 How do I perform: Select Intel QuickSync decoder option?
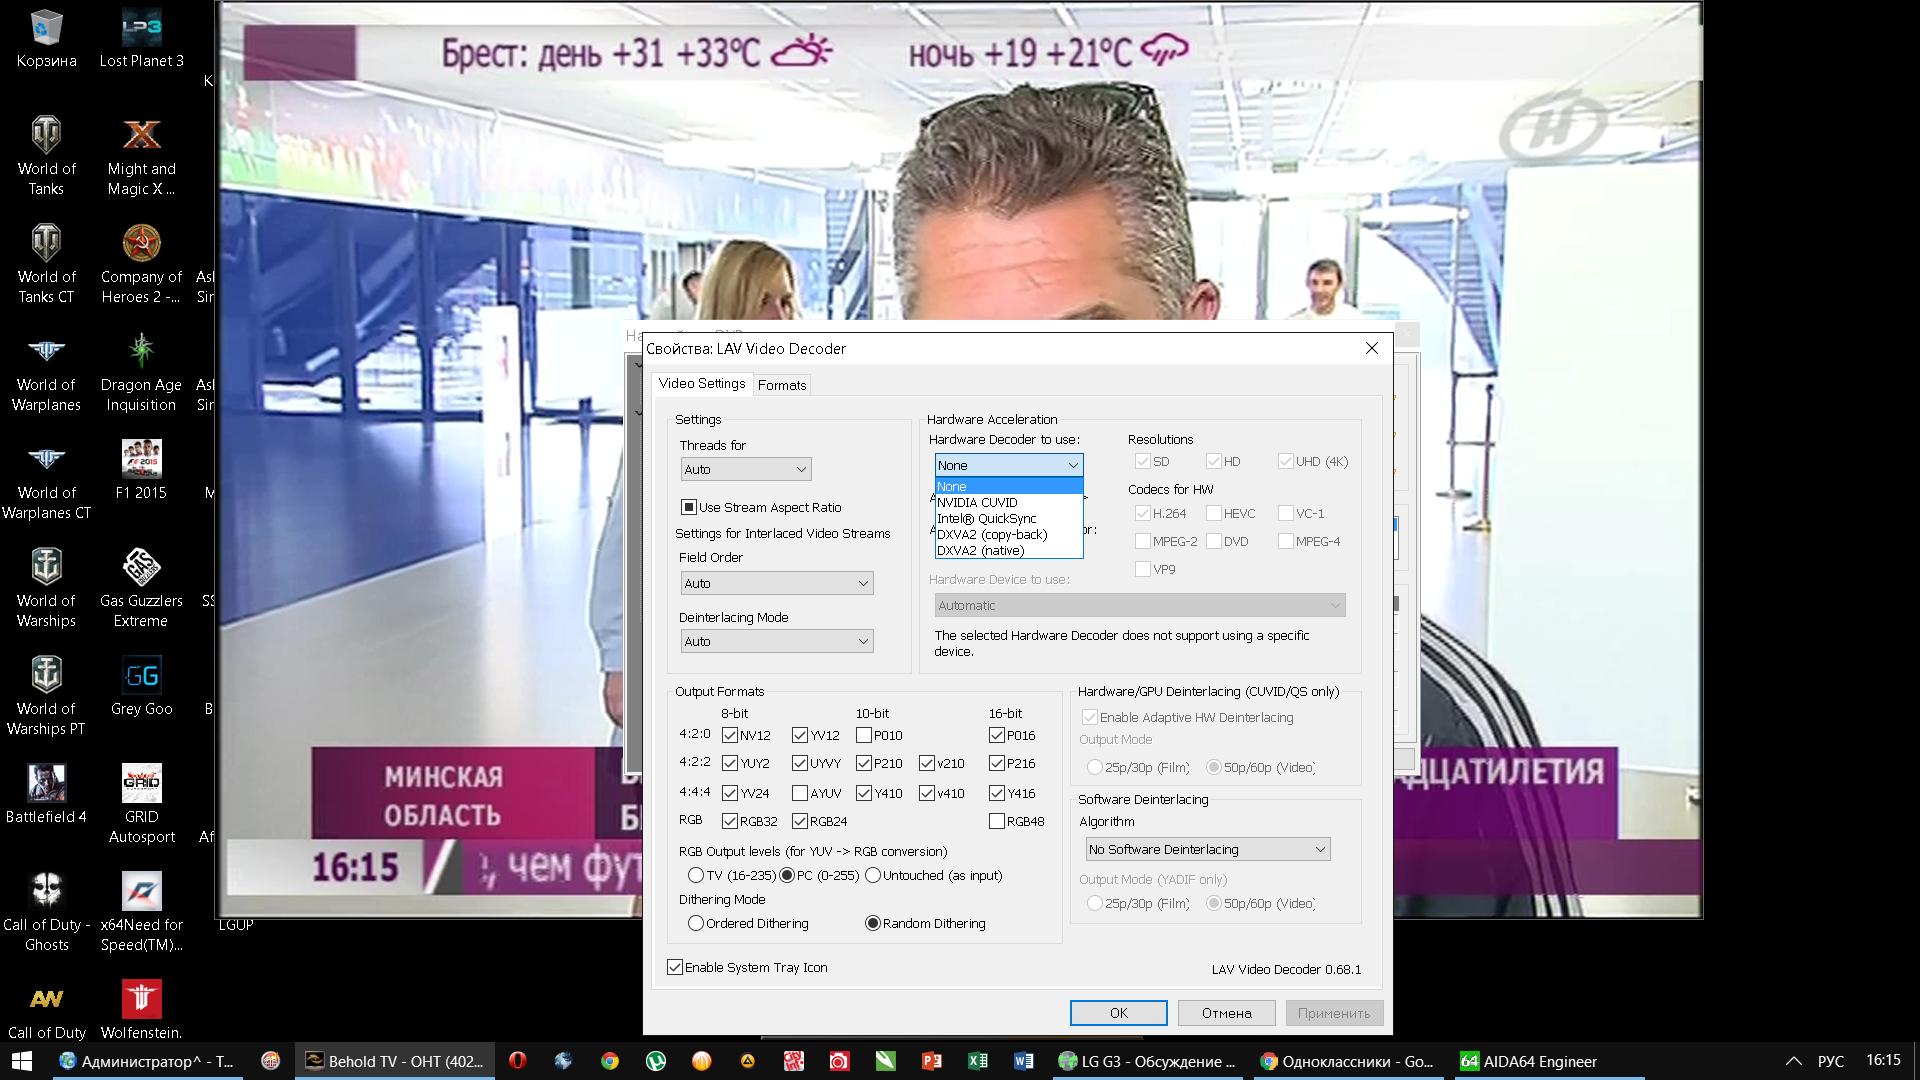click(1009, 518)
